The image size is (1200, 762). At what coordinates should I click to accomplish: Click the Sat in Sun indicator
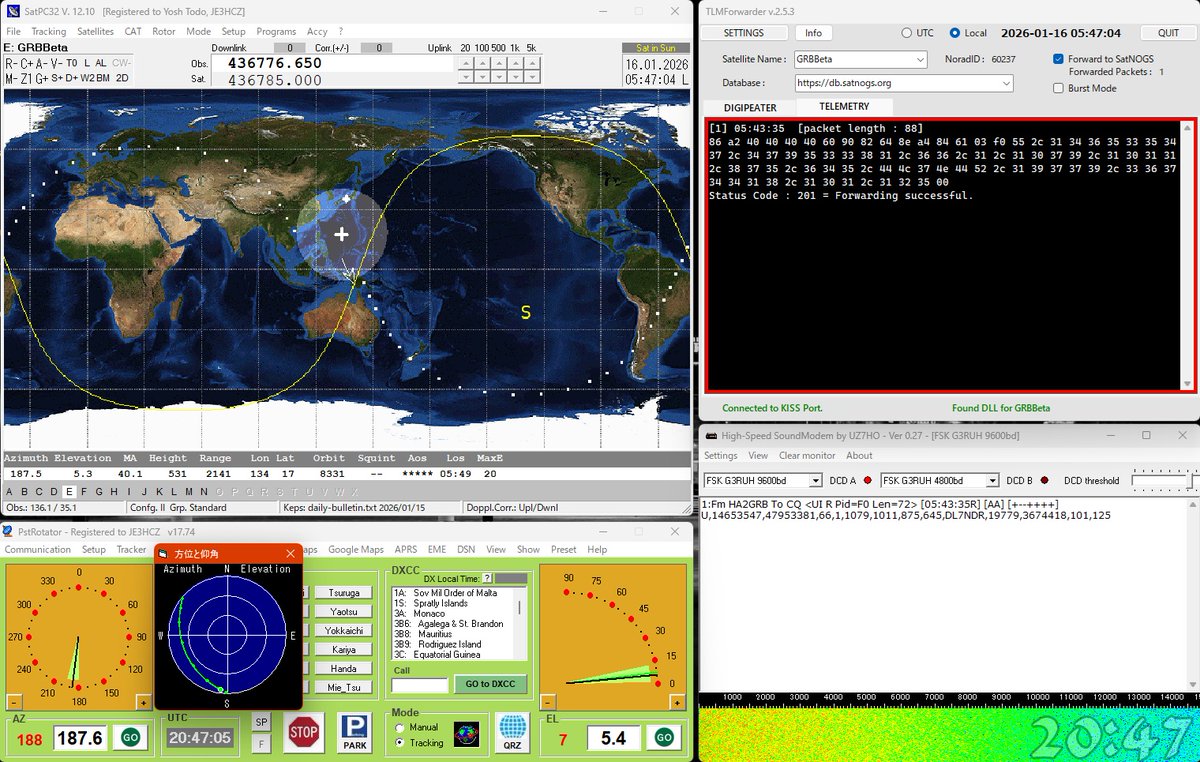(655, 47)
